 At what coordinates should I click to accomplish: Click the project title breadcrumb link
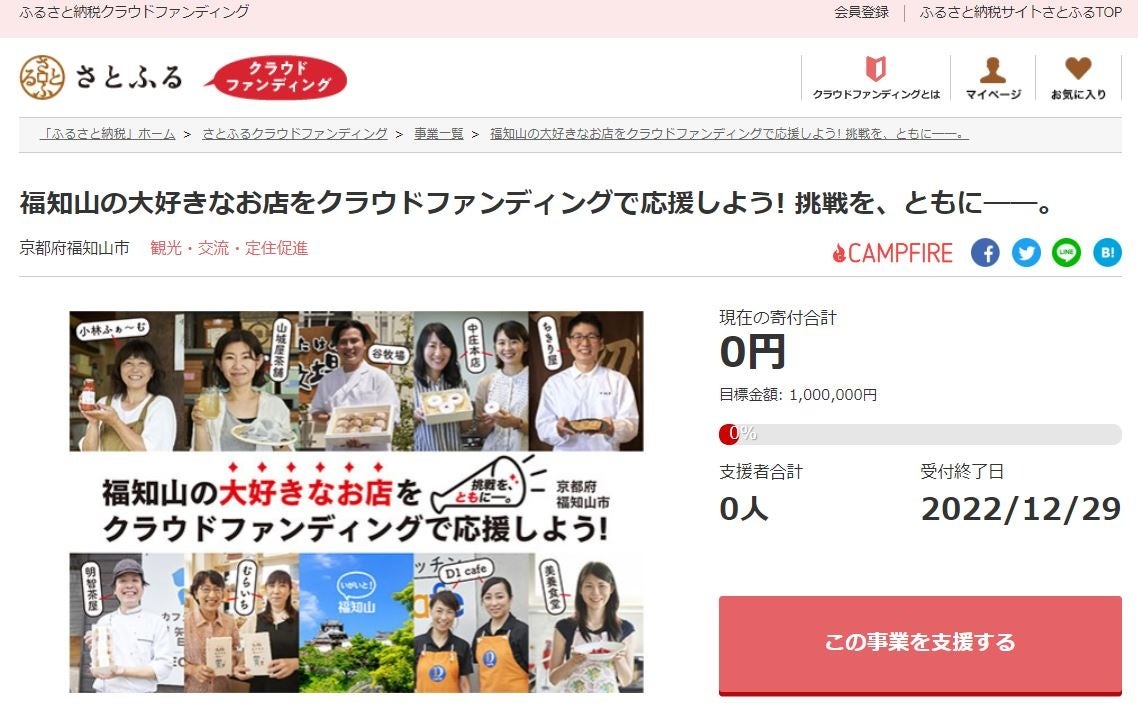click(x=729, y=134)
